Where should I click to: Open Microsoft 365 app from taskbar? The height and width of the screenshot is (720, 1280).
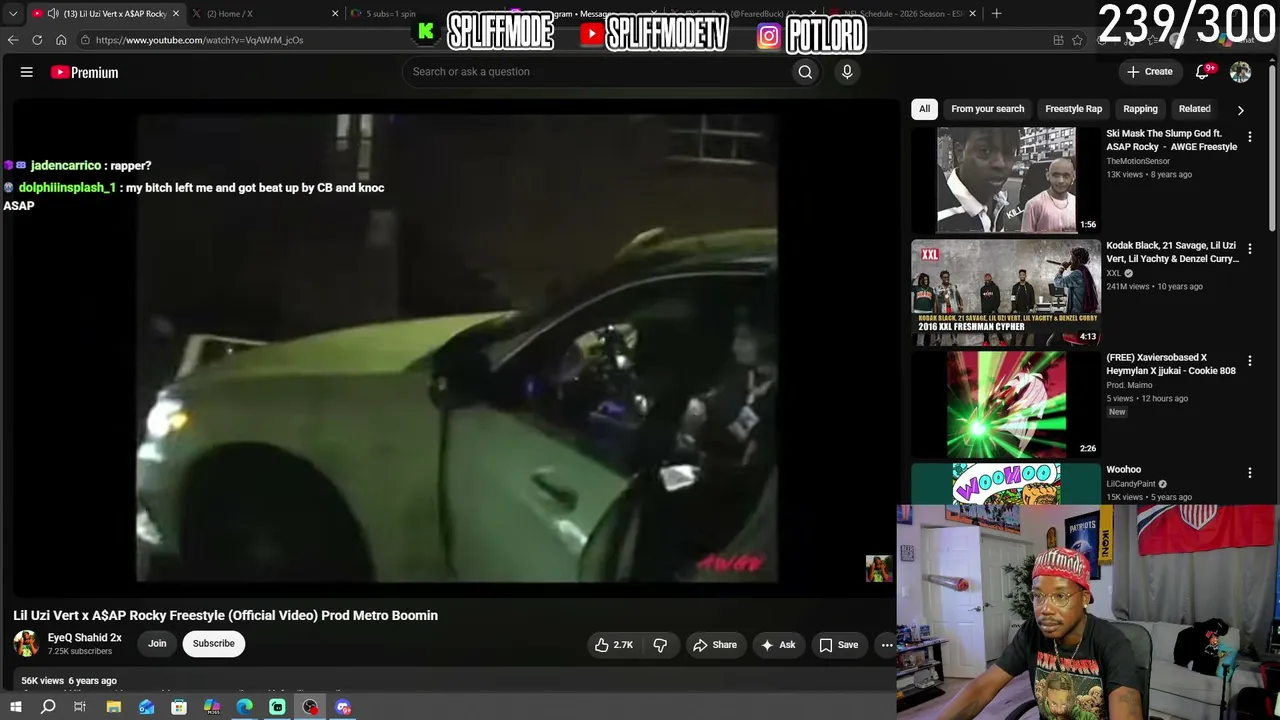tap(212, 707)
